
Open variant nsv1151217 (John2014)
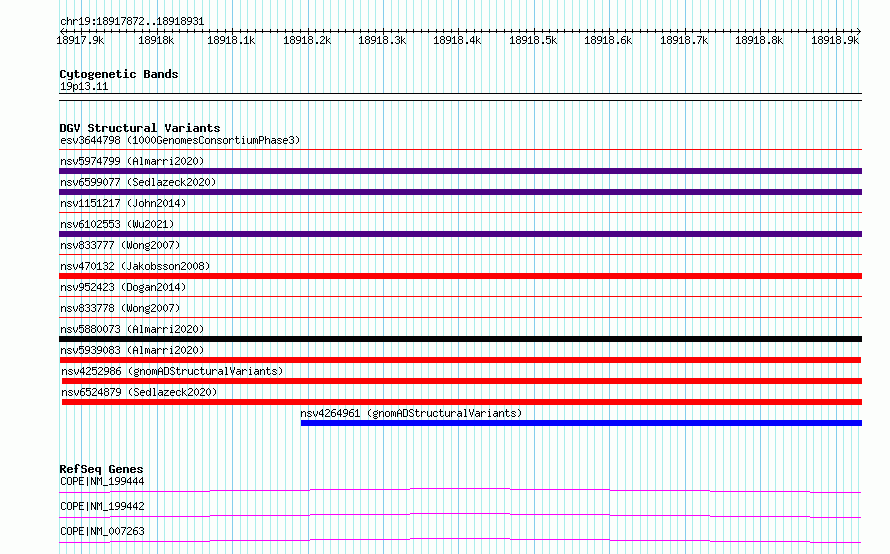pos(123,203)
